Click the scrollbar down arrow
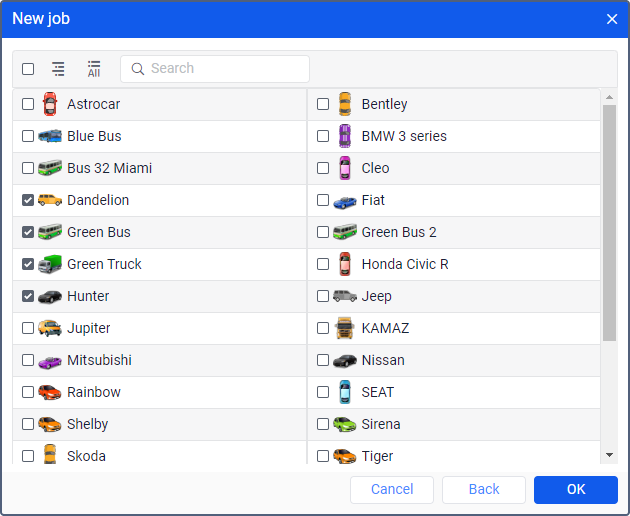 click(x=610, y=455)
